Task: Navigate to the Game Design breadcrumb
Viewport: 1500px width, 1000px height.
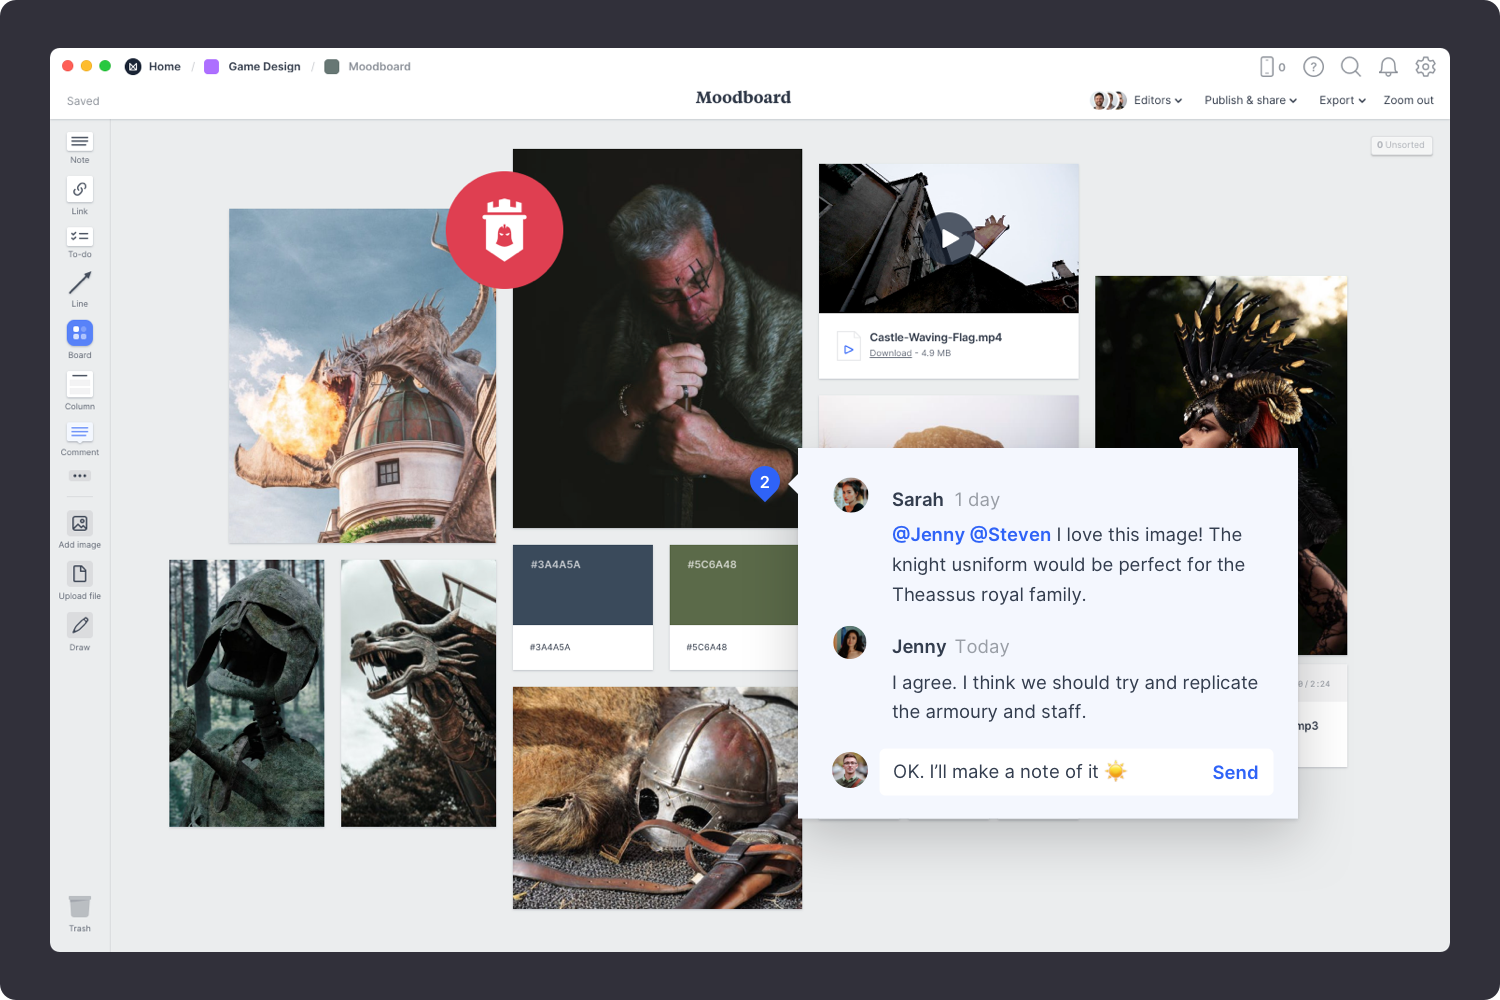Action: [x=264, y=66]
